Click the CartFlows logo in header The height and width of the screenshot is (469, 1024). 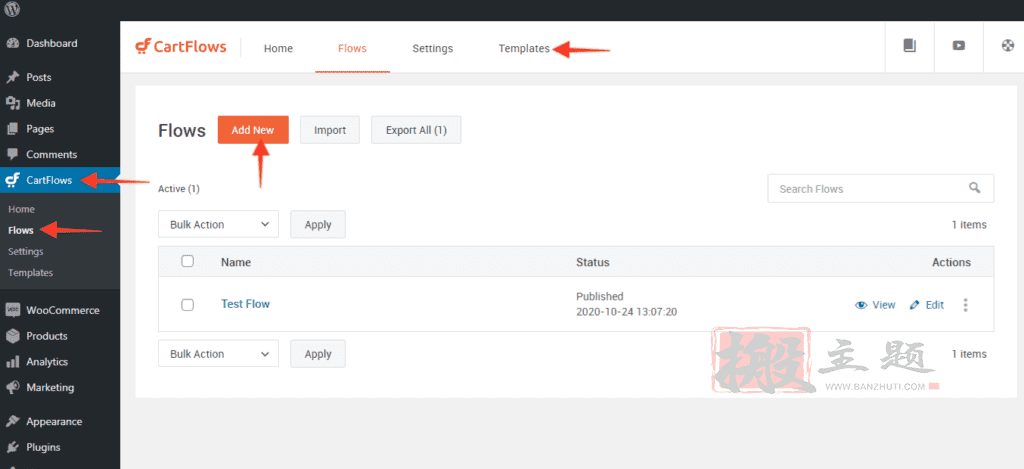coord(181,47)
